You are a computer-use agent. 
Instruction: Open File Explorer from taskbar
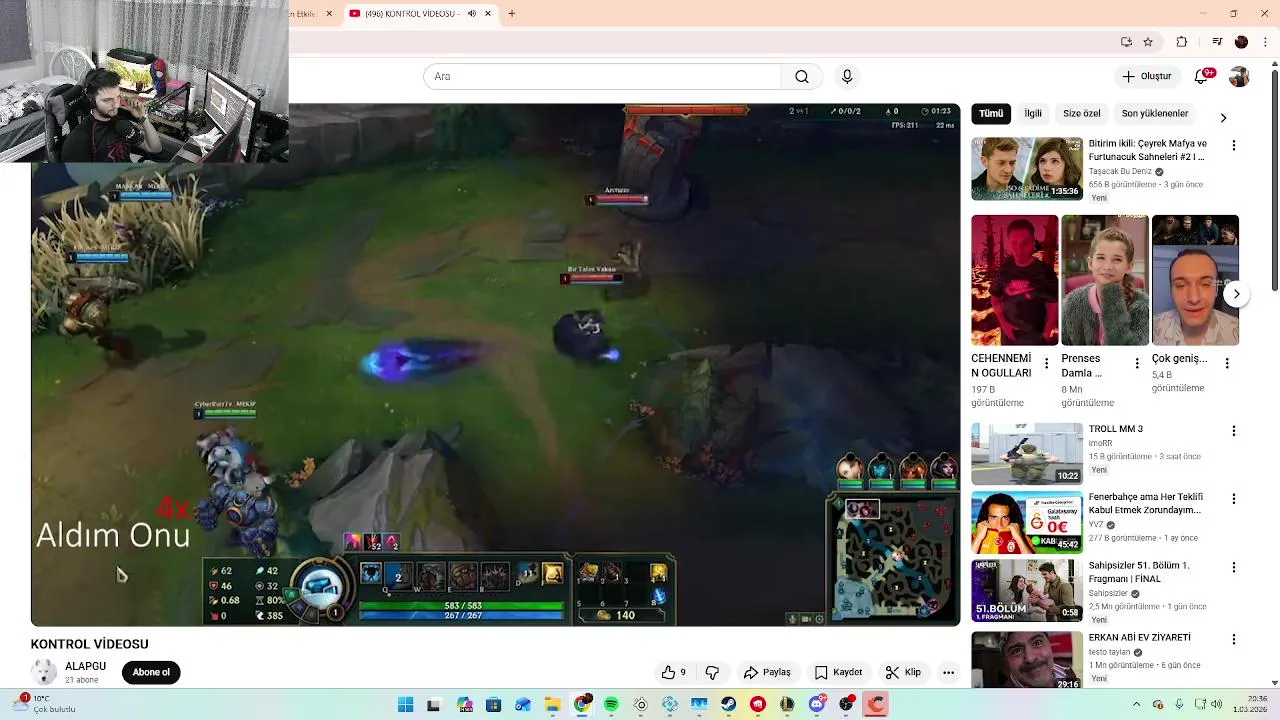coord(552,705)
